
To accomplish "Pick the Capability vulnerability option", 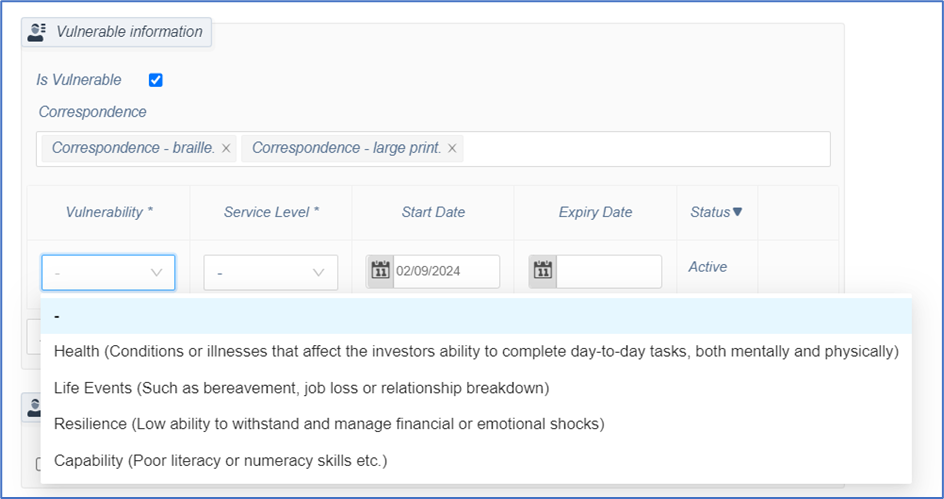I will coord(220,460).
